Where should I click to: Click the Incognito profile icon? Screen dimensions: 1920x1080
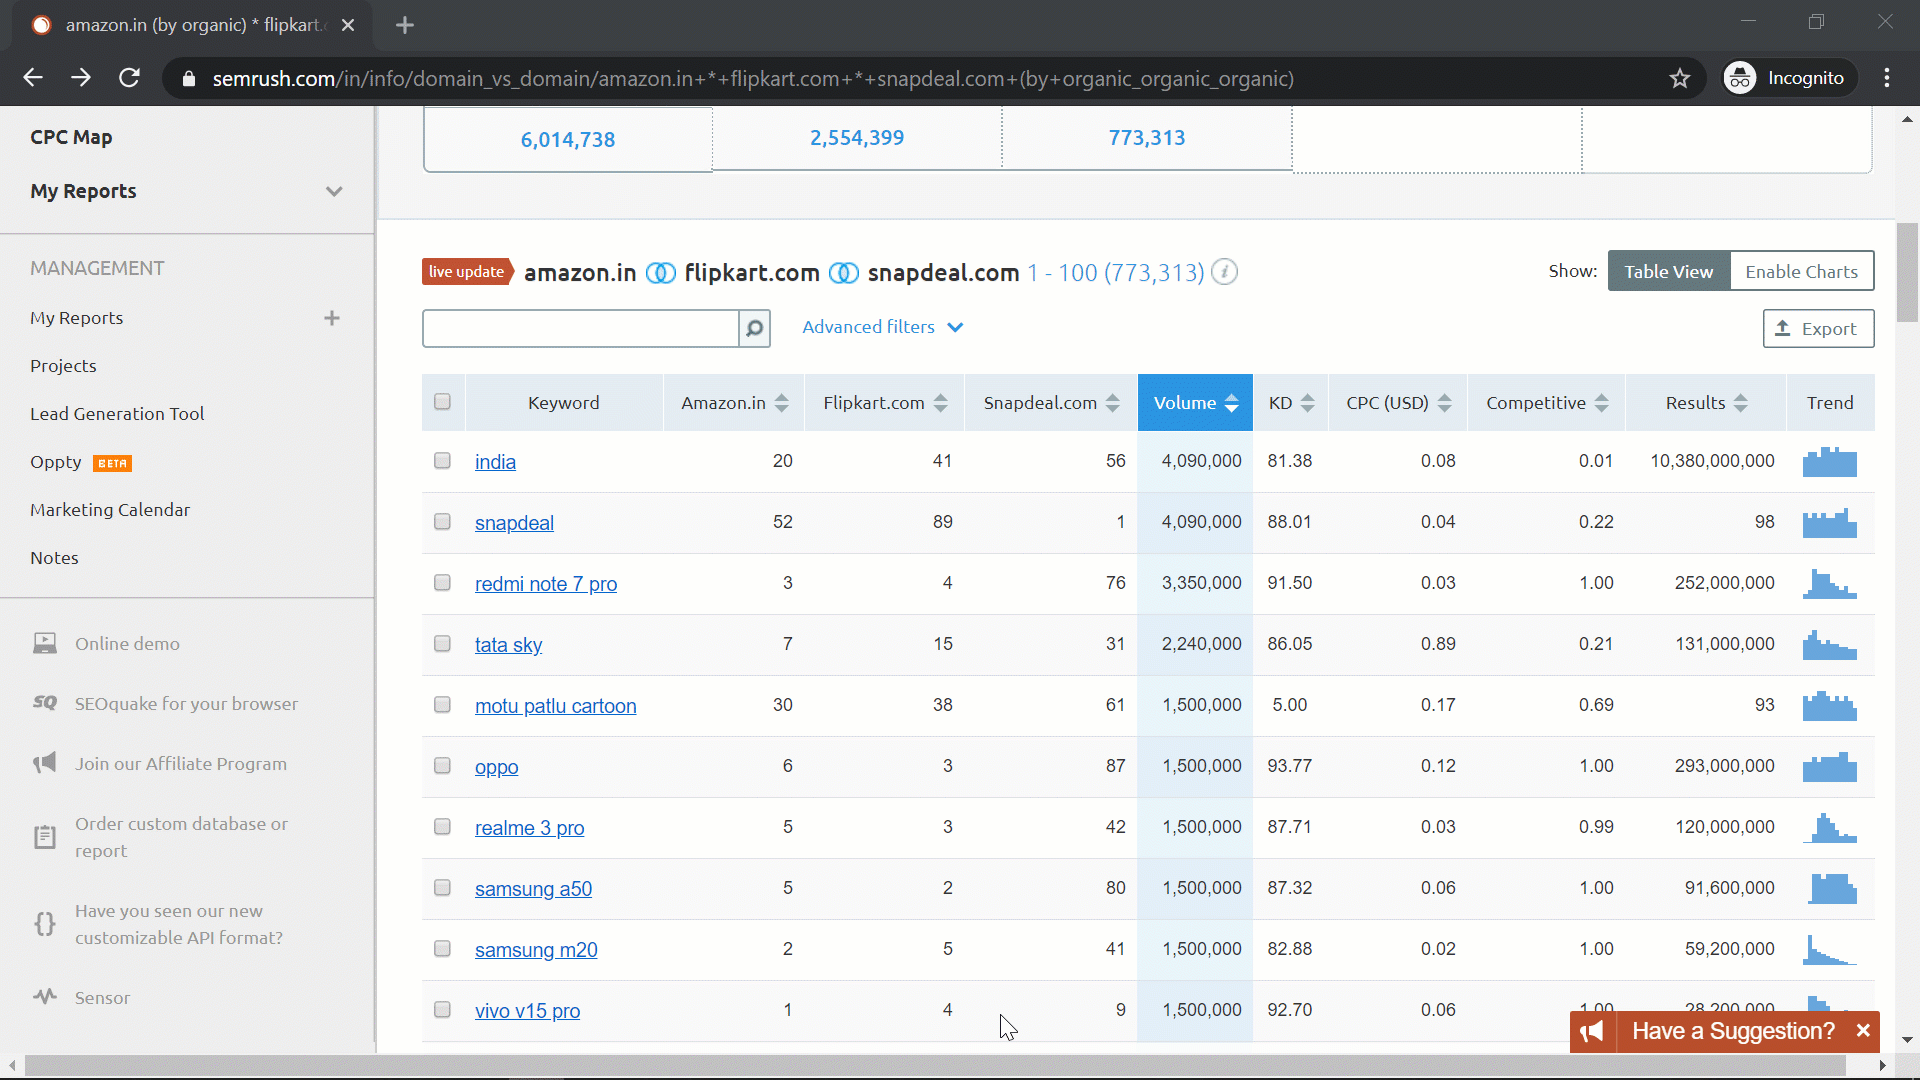(1740, 78)
